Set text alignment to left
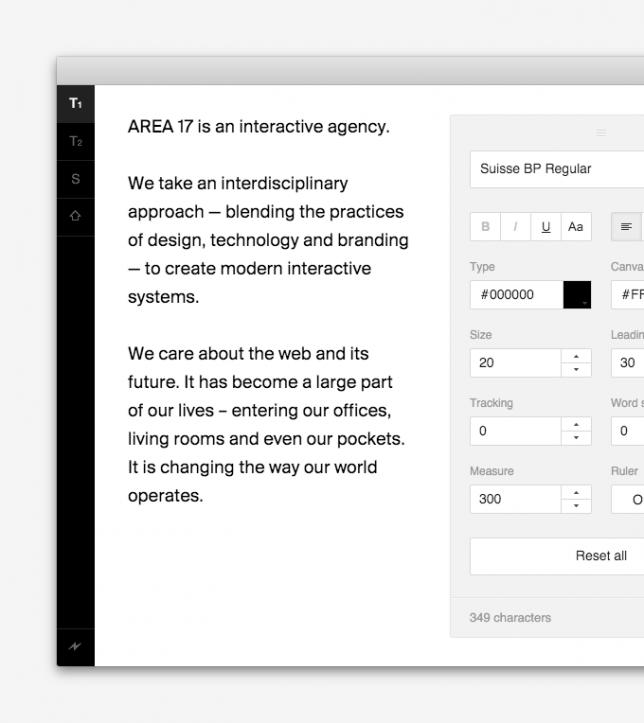Viewport: 644px width, 723px height. point(626,227)
